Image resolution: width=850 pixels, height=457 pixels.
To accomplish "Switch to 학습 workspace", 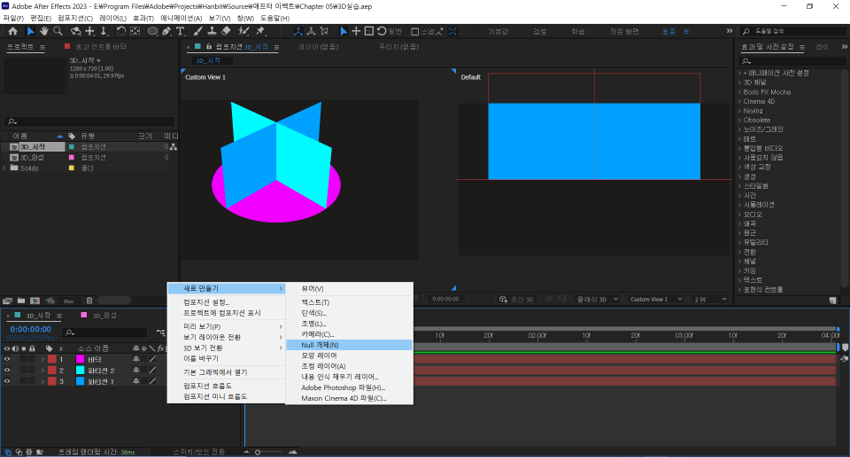I will [x=578, y=31].
